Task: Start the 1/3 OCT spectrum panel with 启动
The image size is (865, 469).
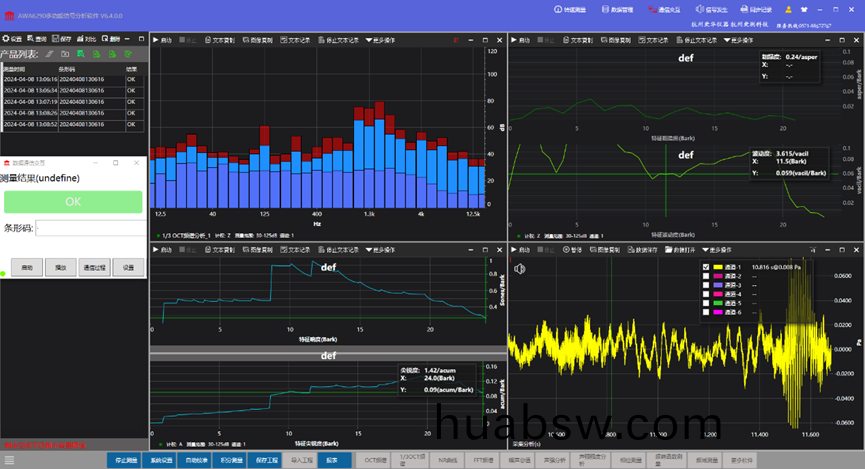Action: tap(163, 40)
